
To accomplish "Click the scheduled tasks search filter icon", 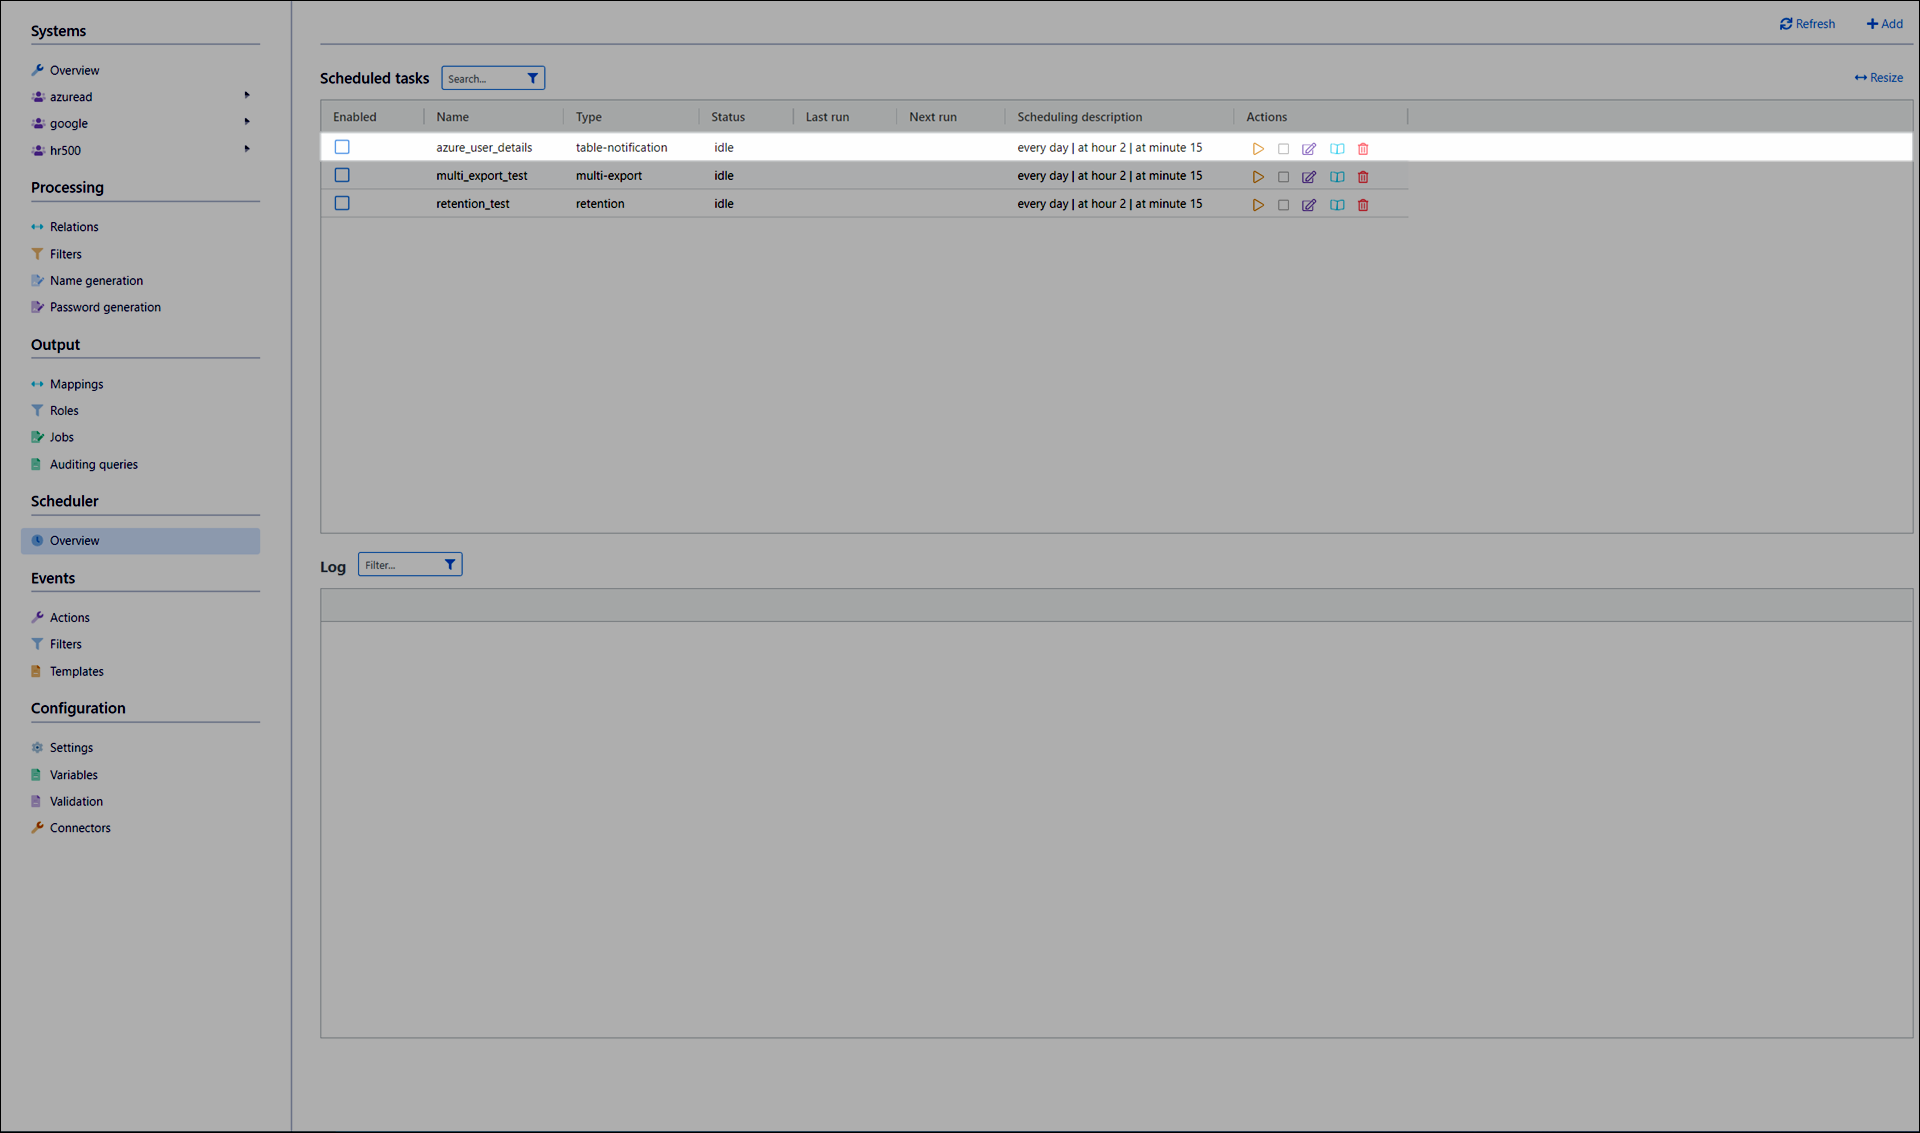I will (x=533, y=78).
